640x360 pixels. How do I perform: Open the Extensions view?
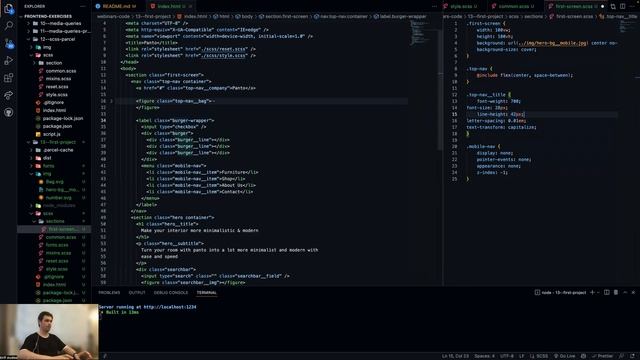8,78
